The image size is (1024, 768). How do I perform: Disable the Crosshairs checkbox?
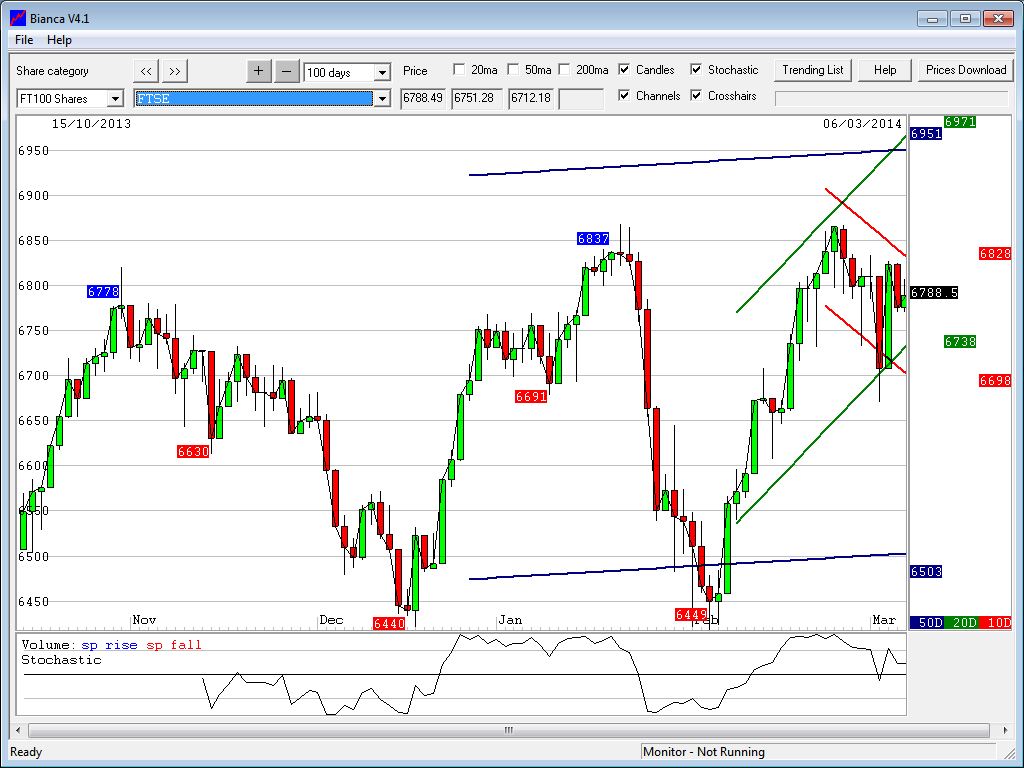click(x=696, y=96)
